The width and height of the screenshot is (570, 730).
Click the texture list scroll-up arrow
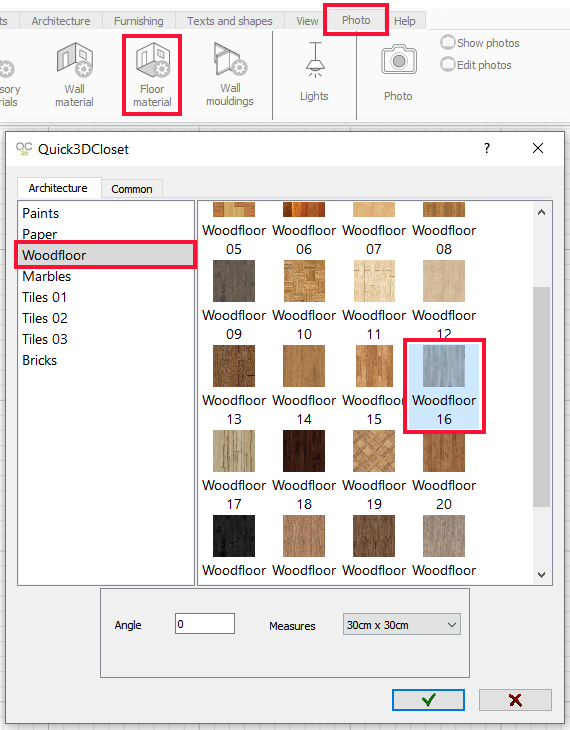[x=541, y=212]
